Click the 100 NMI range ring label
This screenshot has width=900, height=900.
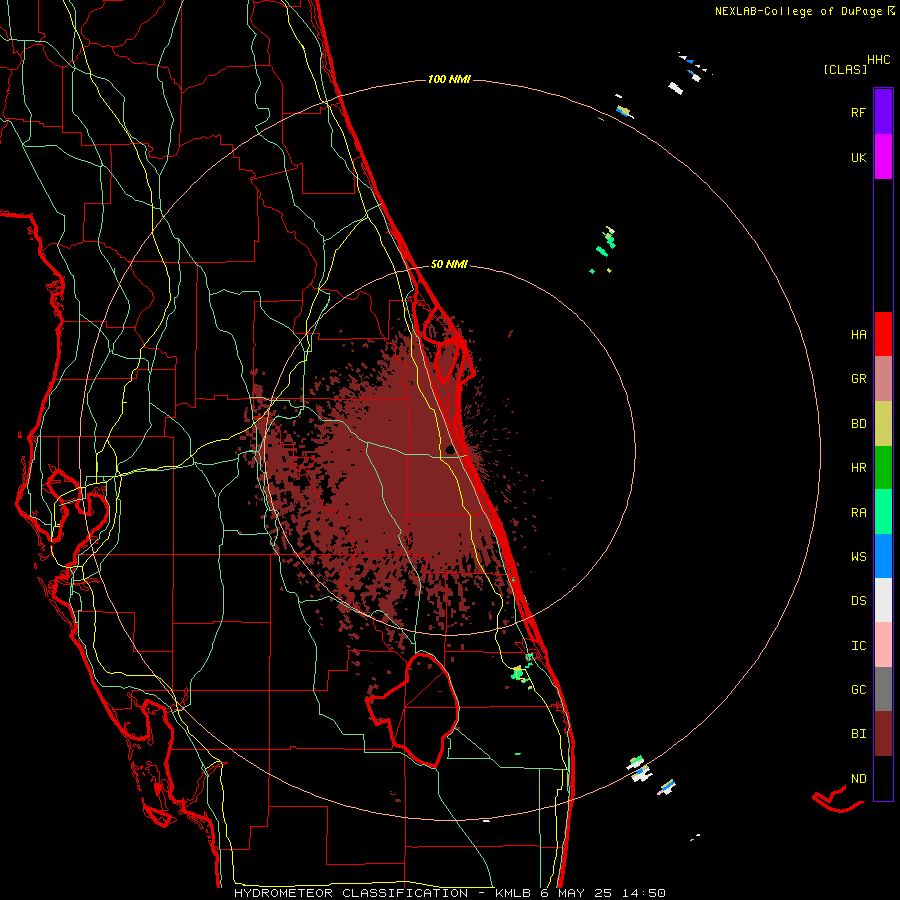click(449, 79)
